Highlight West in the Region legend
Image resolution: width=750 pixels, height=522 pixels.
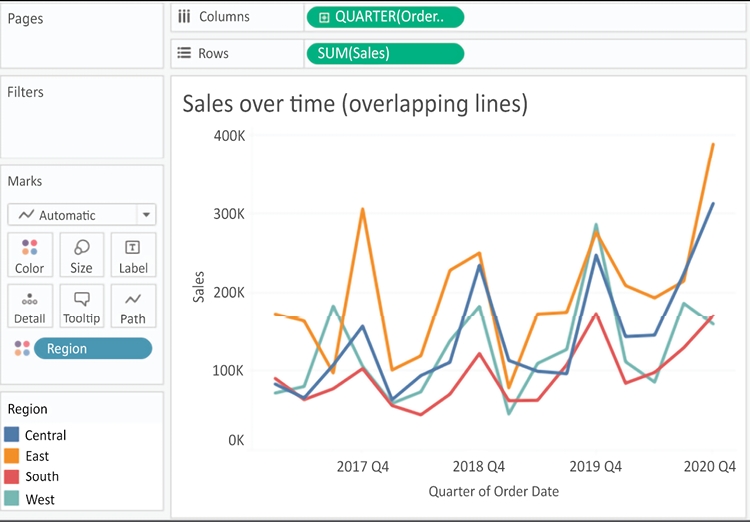39,499
